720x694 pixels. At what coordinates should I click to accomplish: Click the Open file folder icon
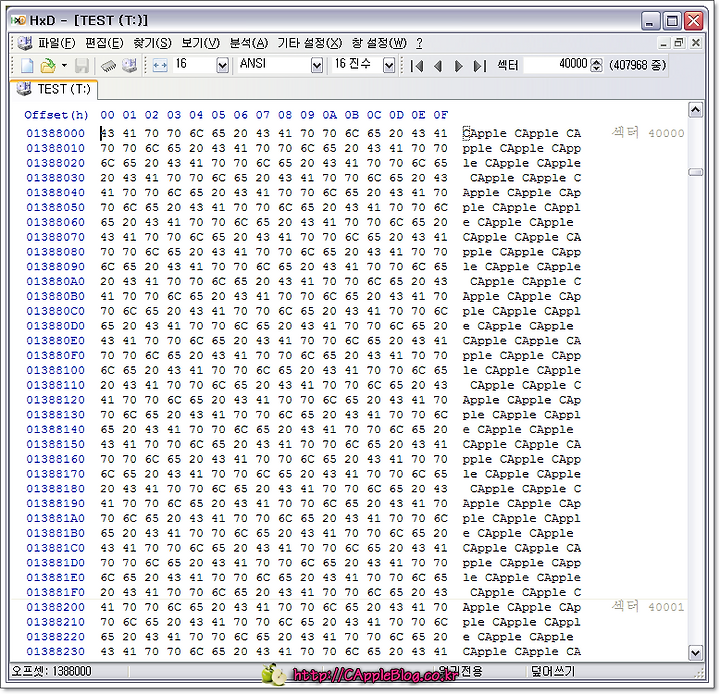click(x=48, y=66)
